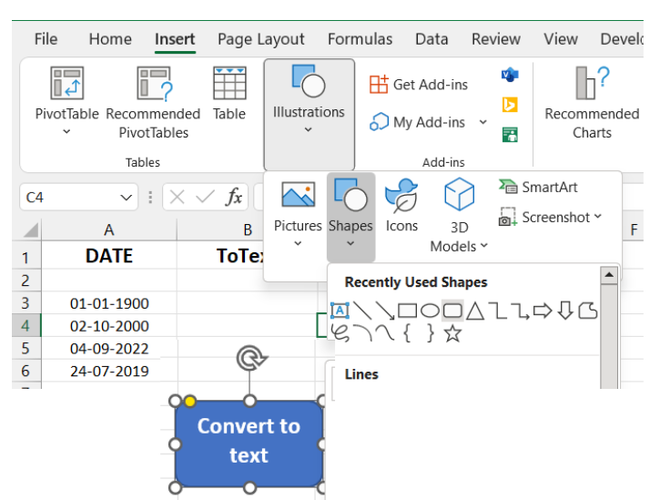660x500 pixels.
Task: Select the Down Arrow shape
Action: click(565, 311)
